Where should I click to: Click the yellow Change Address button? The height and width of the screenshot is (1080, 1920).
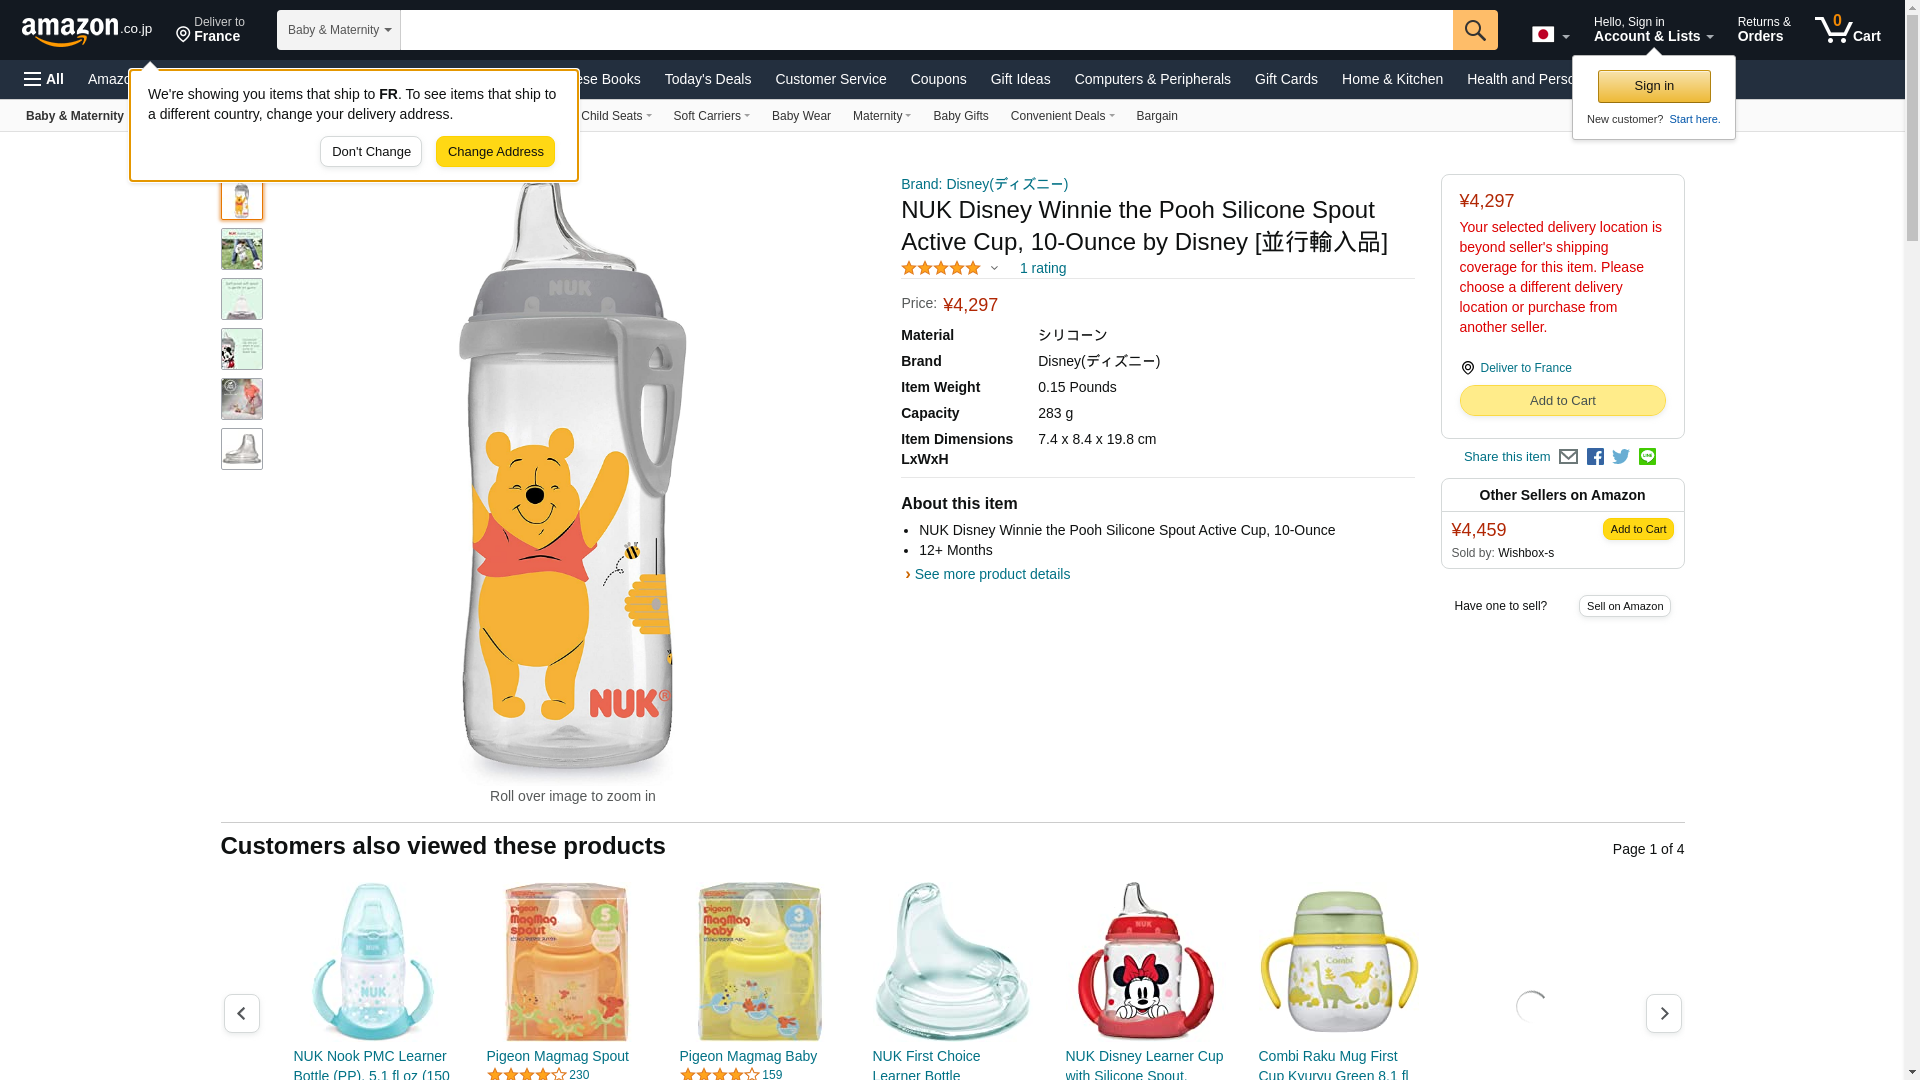(x=495, y=152)
